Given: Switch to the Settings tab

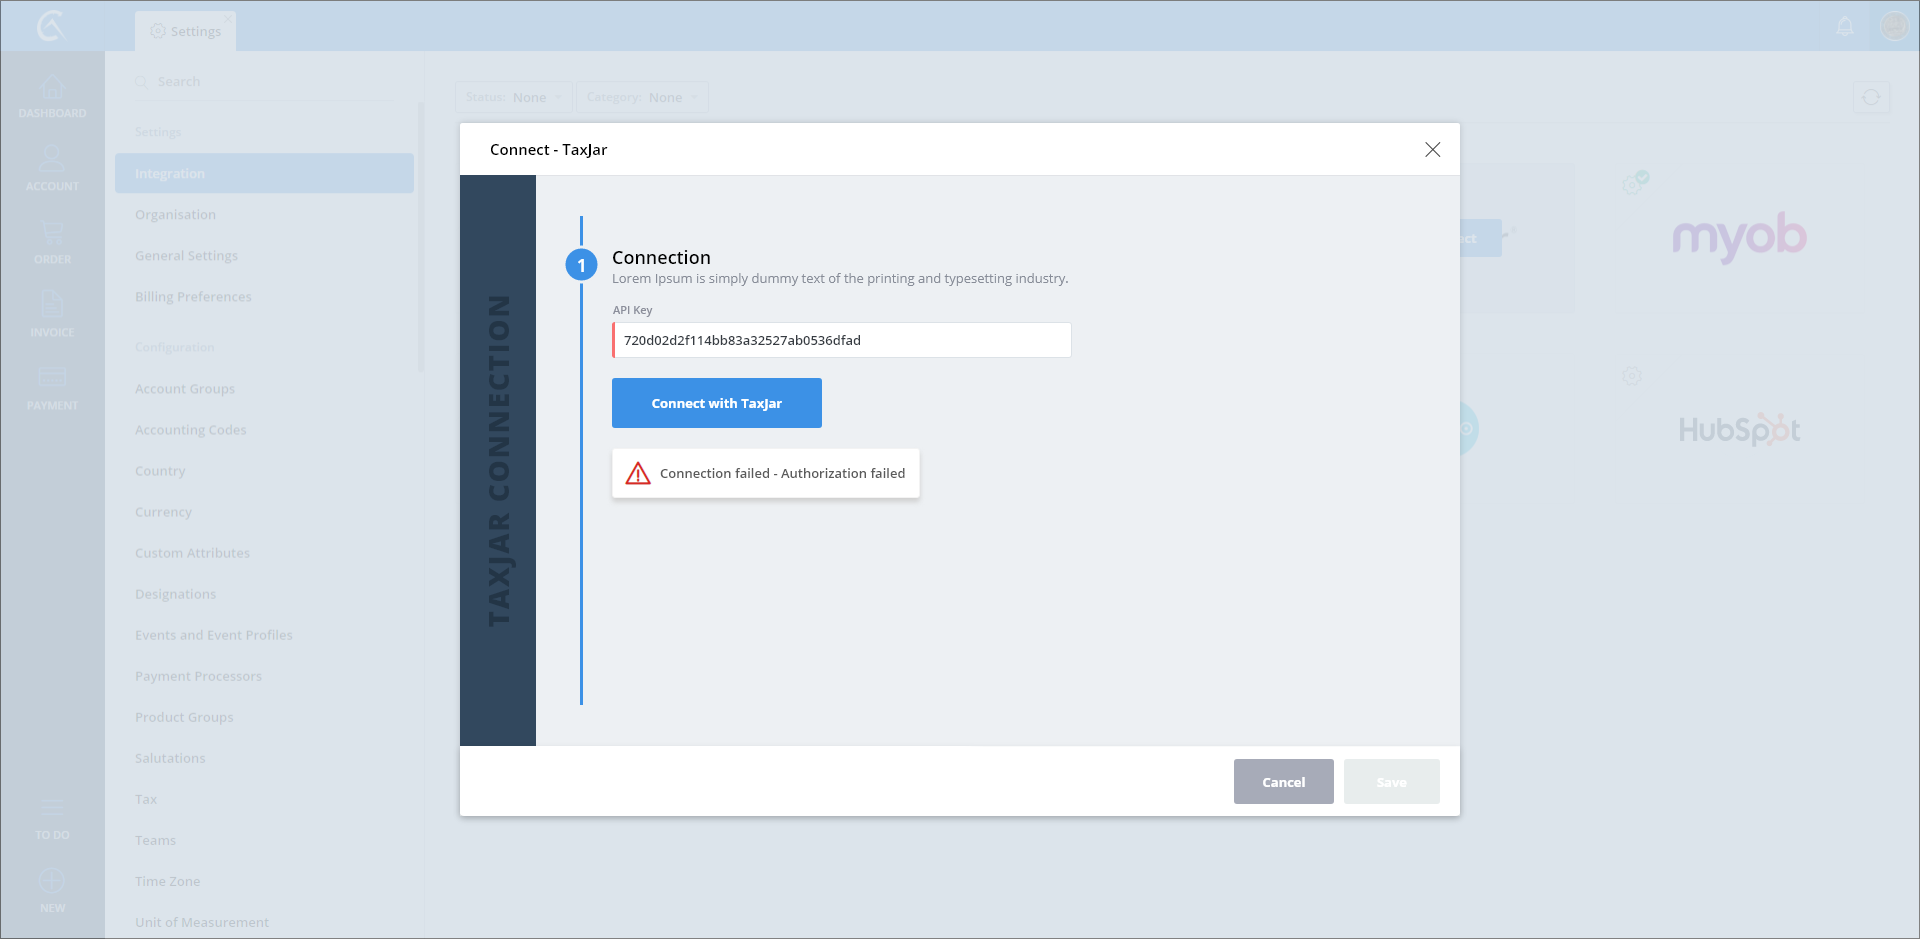Looking at the screenshot, I should coord(186,32).
